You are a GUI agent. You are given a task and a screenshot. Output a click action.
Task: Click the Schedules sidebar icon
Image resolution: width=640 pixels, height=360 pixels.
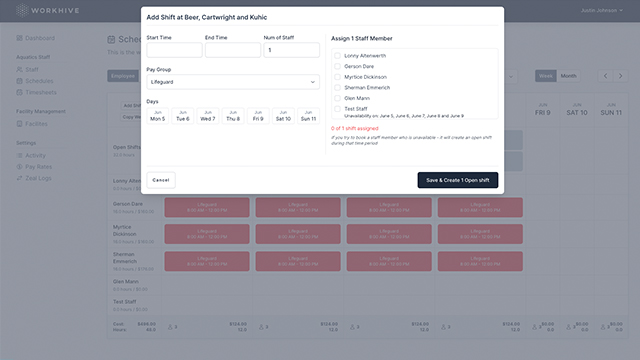[x=19, y=81]
